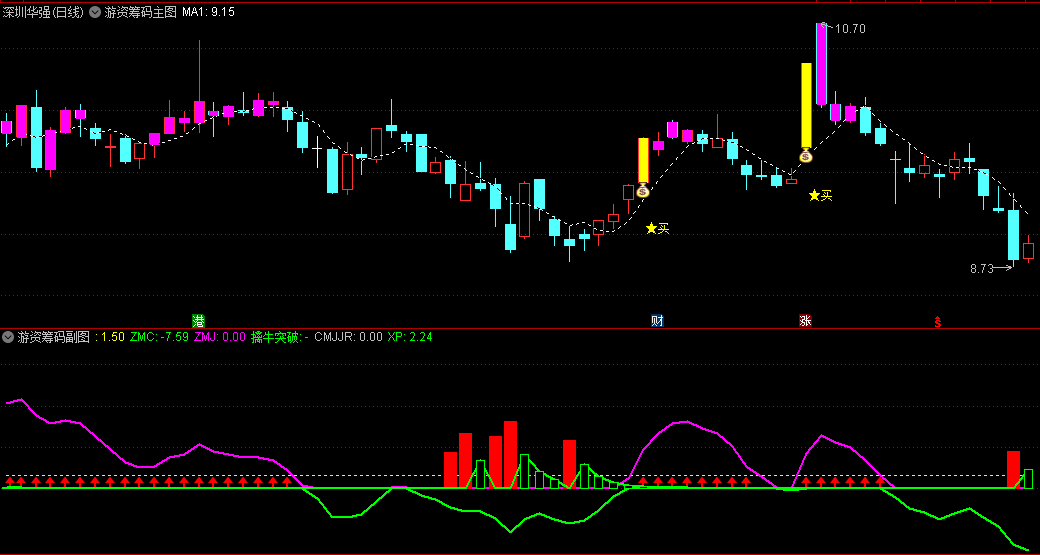Click the ZMJ: 0.00 readout
The width and height of the screenshot is (1040, 555).
tap(220, 337)
